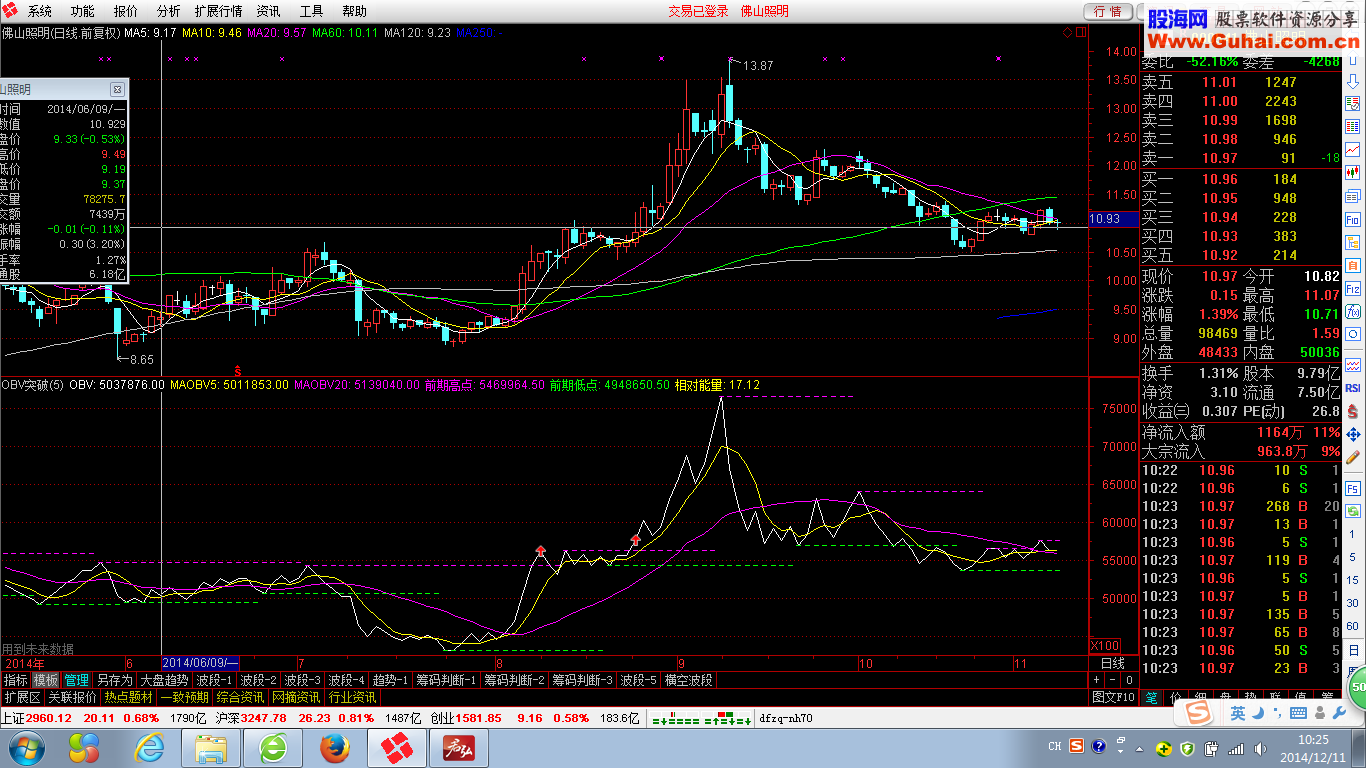The height and width of the screenshot is (768, 1366).
Task: Click the volume speaker tray icon
Action: pos(1260,749)
